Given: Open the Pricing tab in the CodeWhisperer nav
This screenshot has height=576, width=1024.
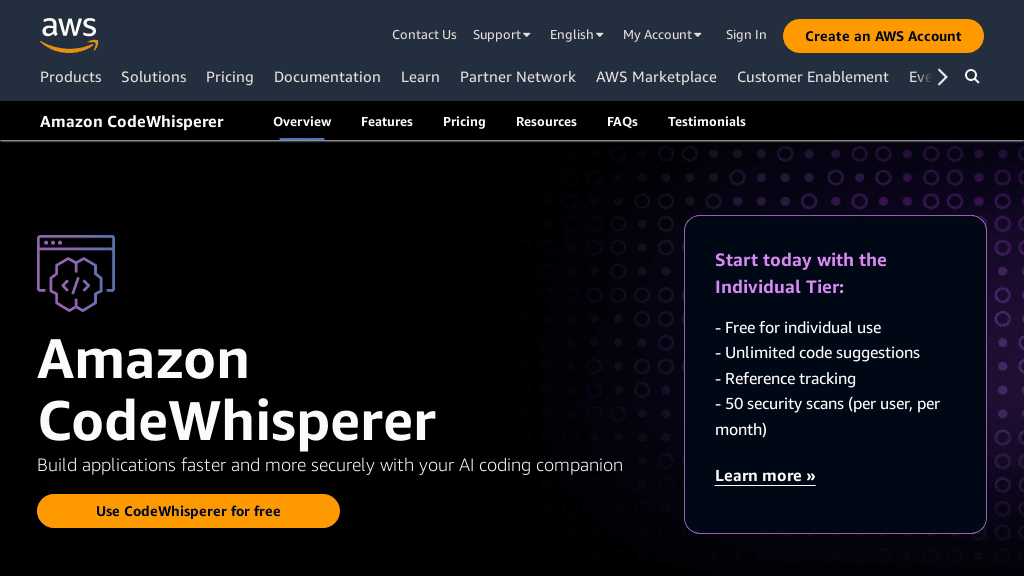Looking at the screenshot, I should pos(464,121).
